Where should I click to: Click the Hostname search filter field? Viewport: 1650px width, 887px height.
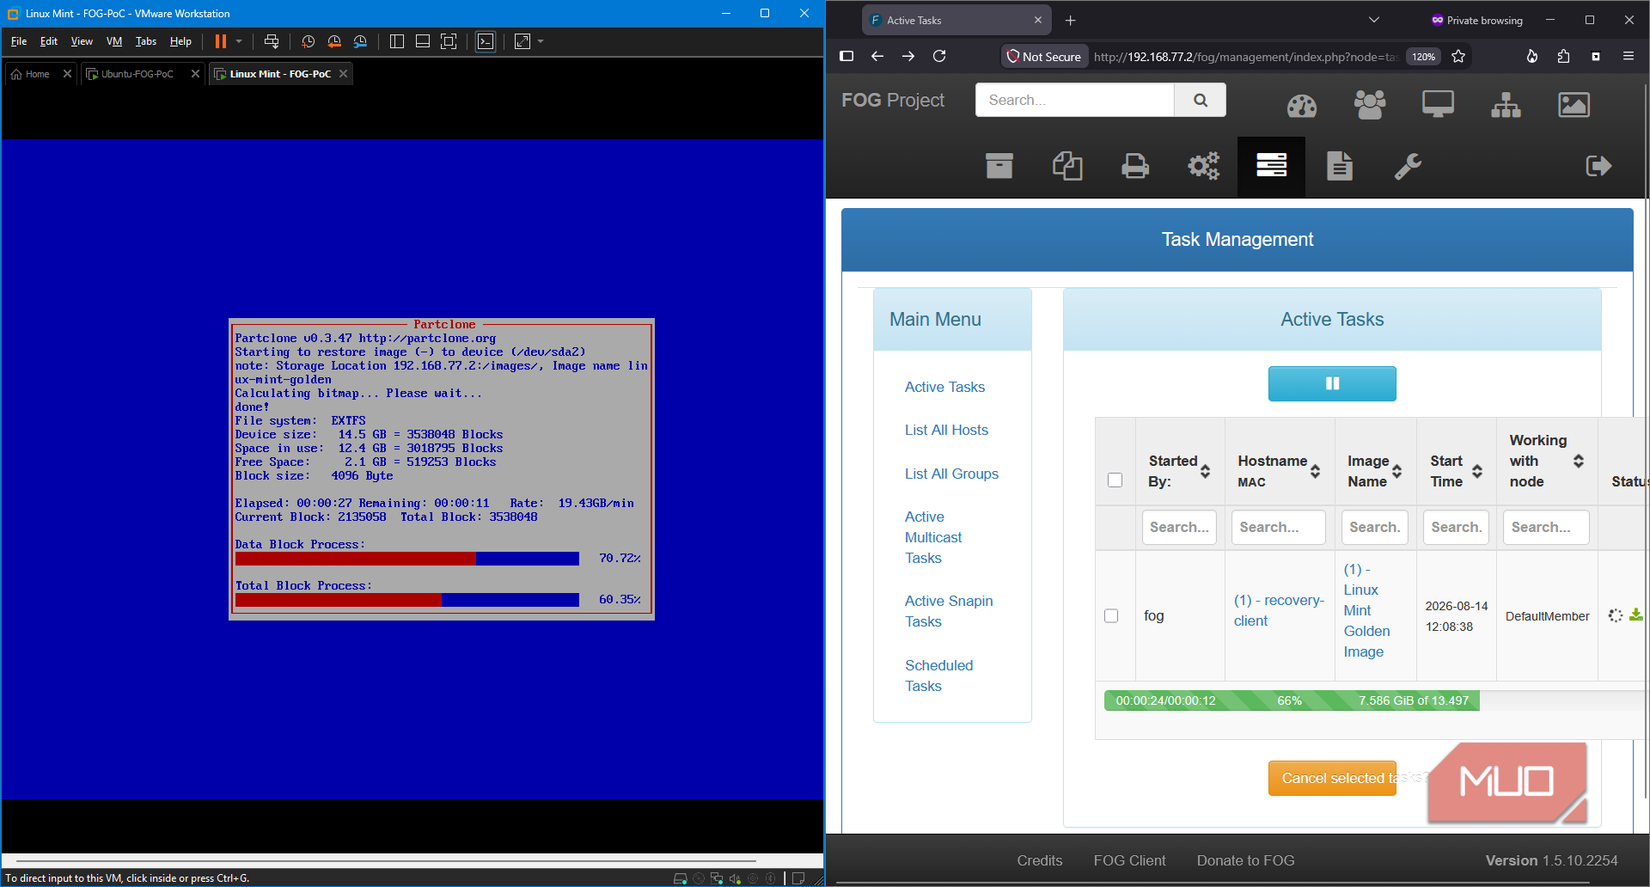(1278, 527)
